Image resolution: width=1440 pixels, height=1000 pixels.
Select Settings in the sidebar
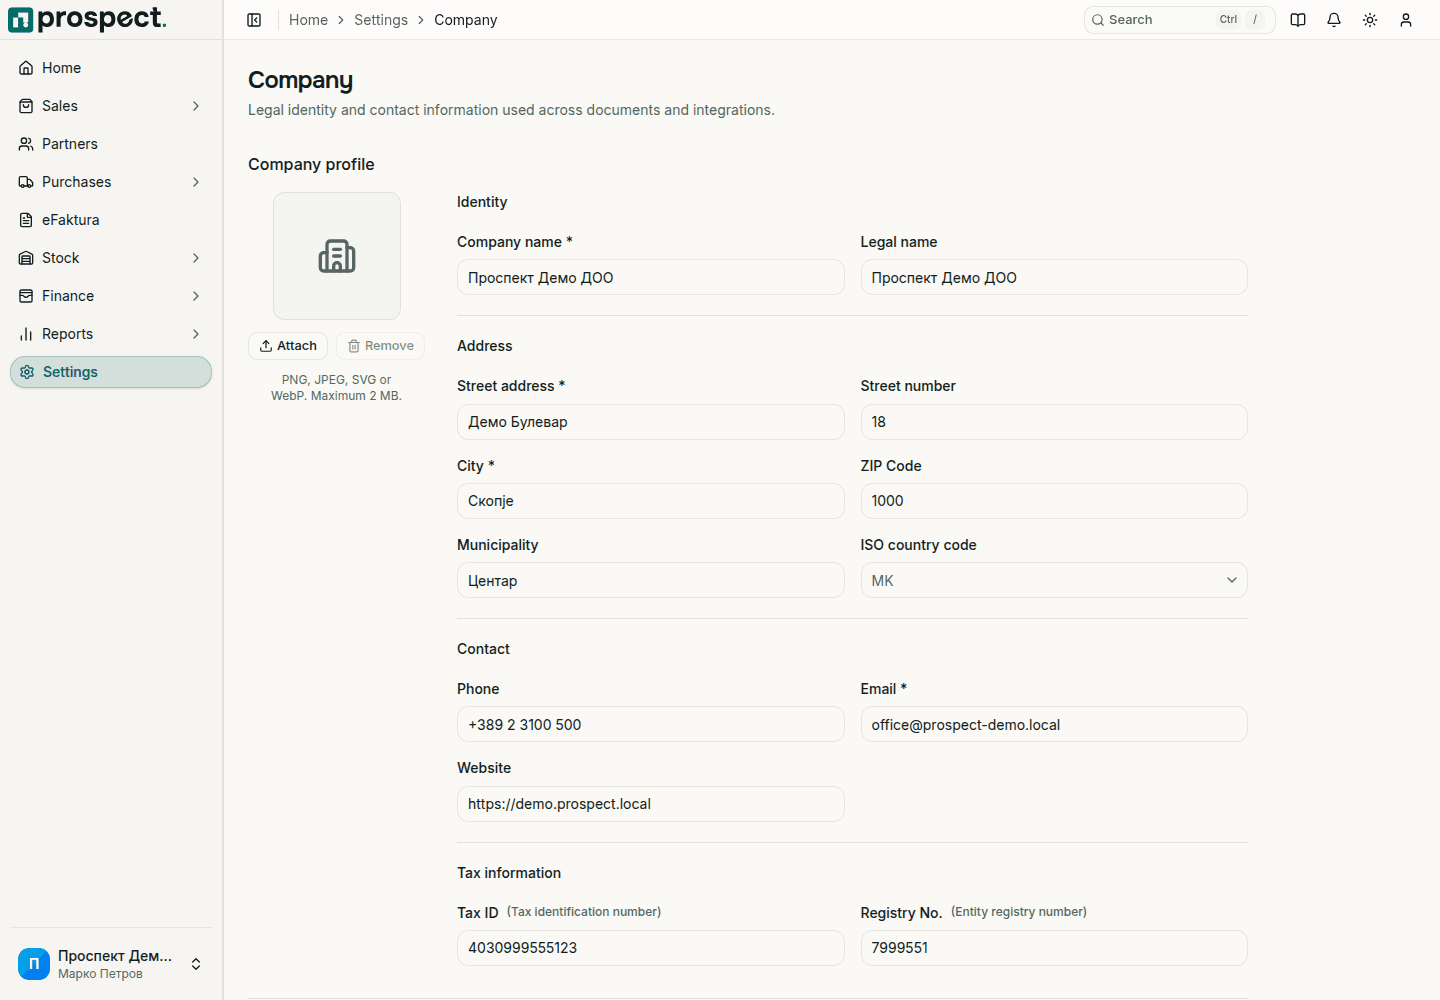click(111, 372)
